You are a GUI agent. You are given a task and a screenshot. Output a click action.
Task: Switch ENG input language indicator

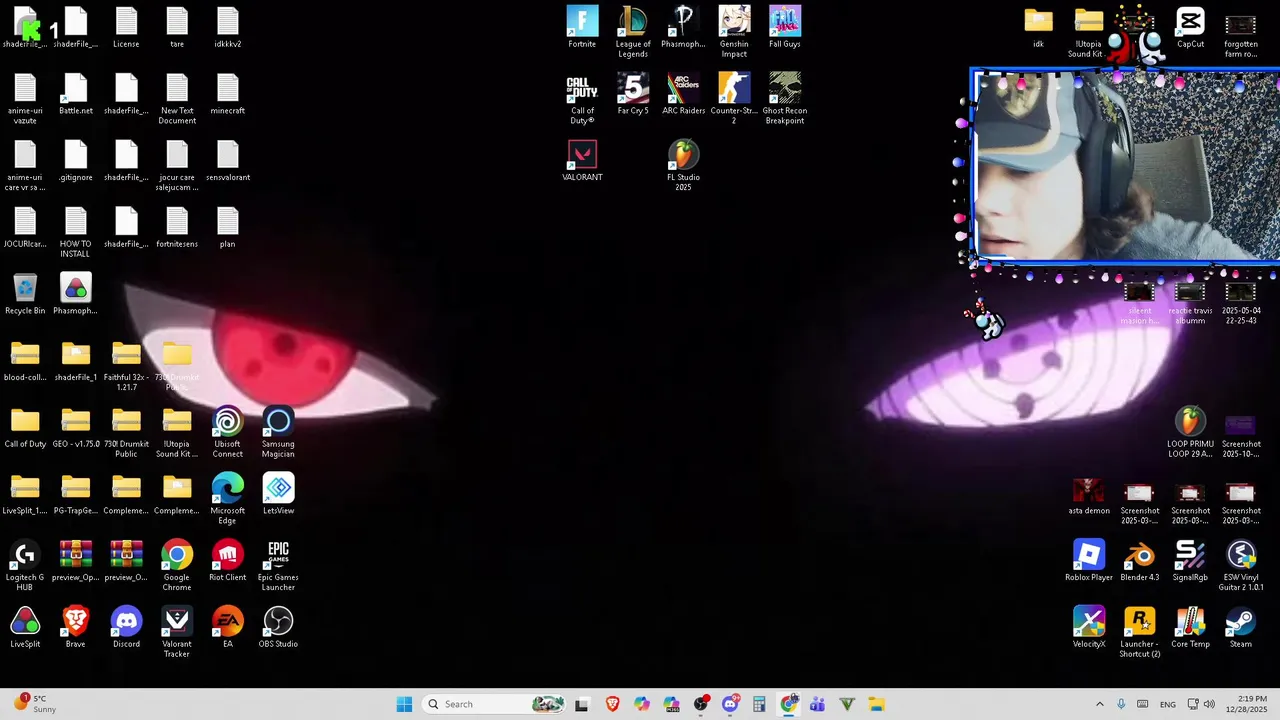(1168, 704)
